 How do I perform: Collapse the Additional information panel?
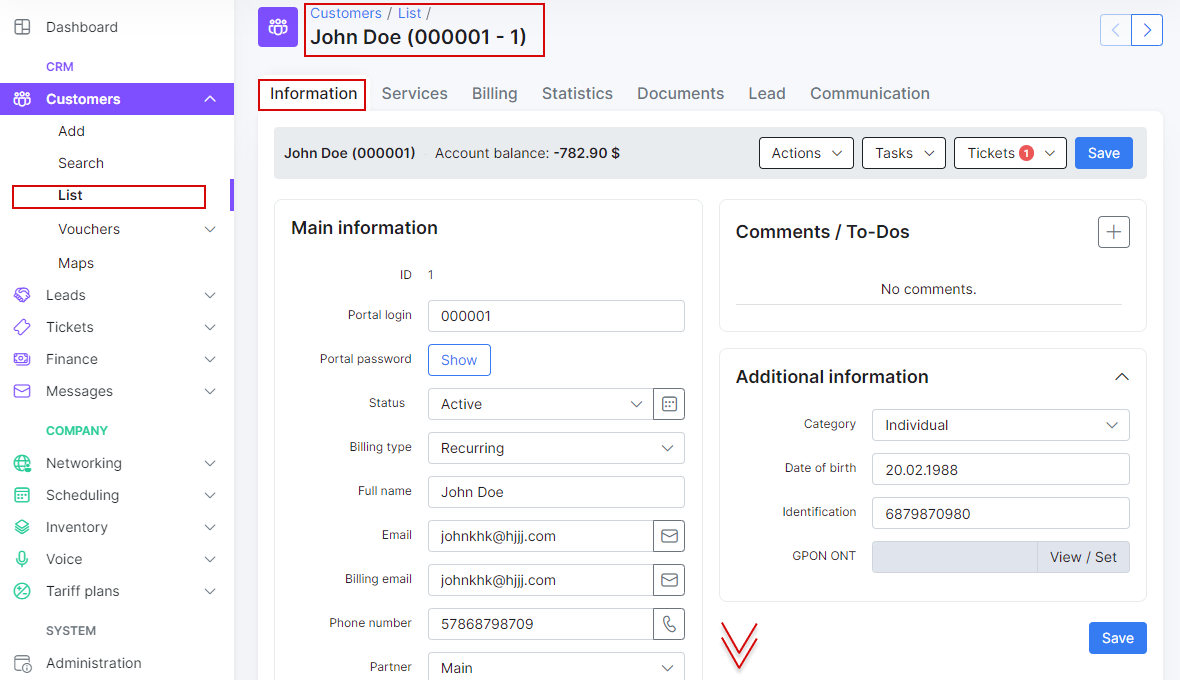(x=1122, y=377)
